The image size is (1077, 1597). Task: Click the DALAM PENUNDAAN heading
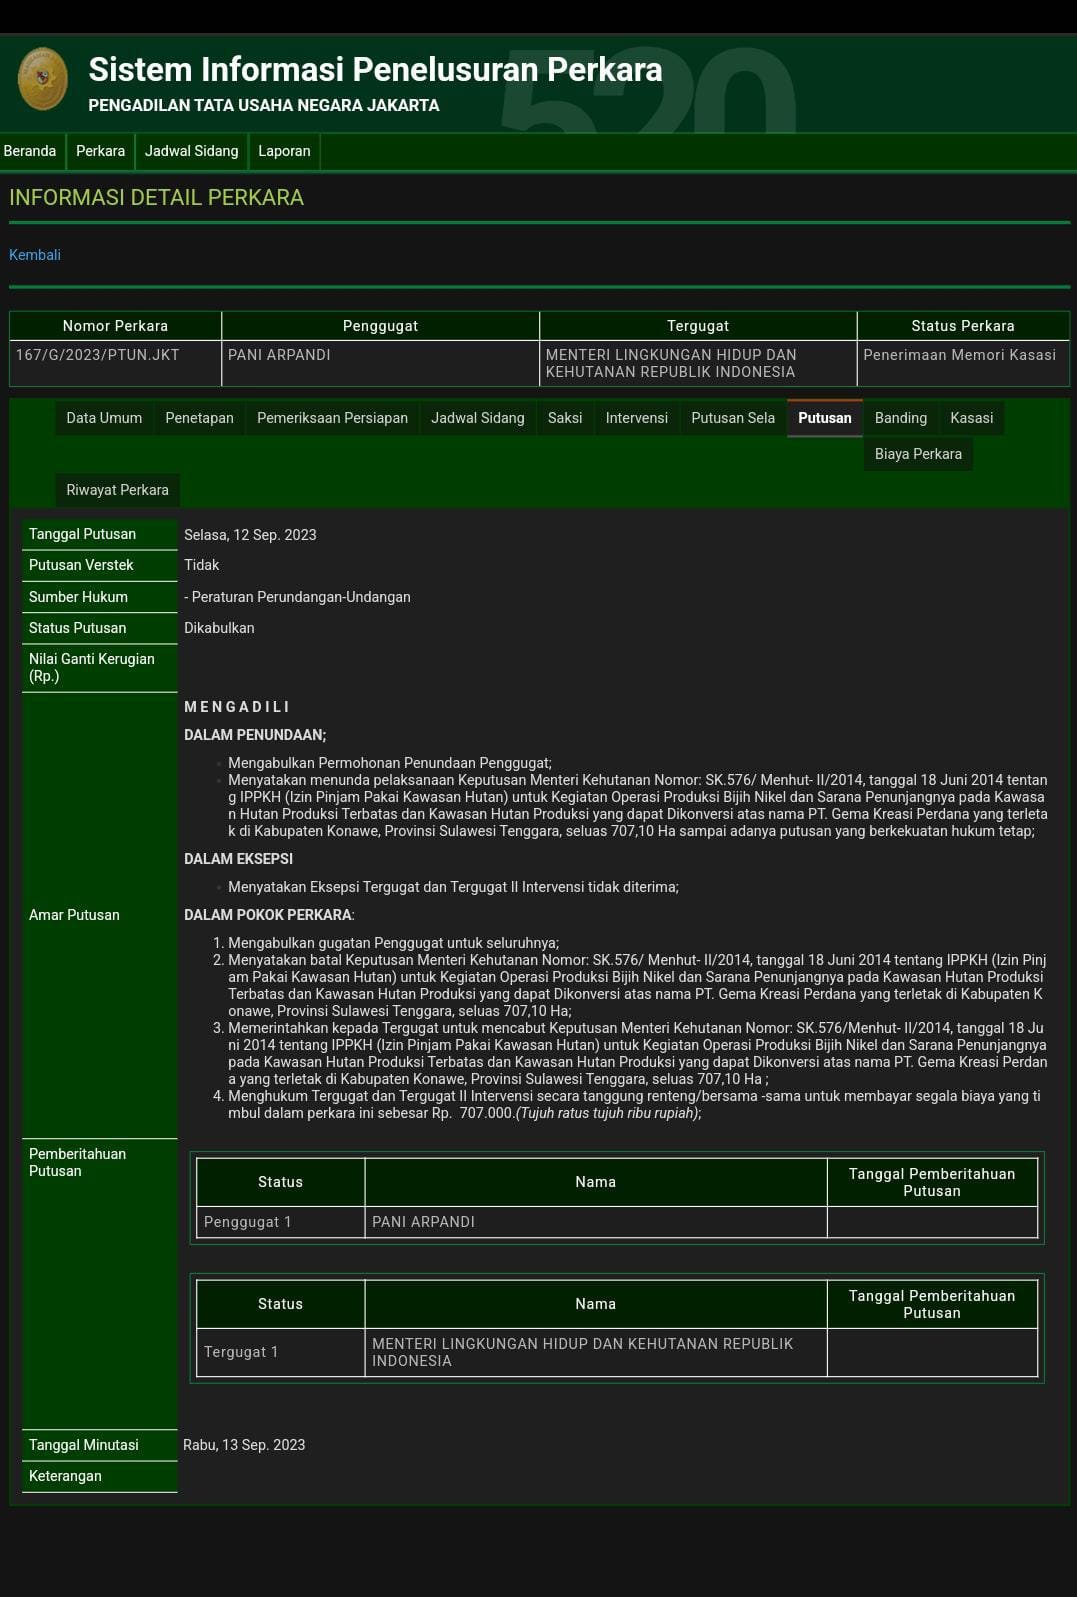click(x=255, y=735)
